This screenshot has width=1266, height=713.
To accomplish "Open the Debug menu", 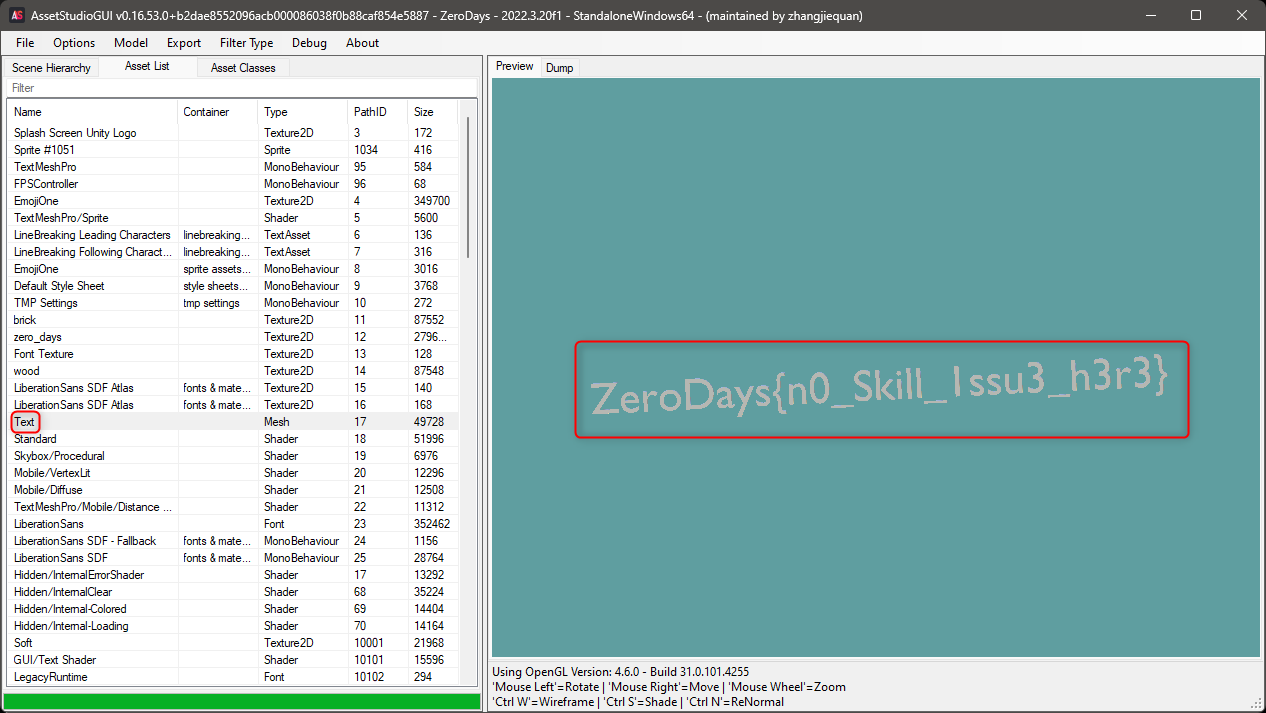I will tap(309, 43).
